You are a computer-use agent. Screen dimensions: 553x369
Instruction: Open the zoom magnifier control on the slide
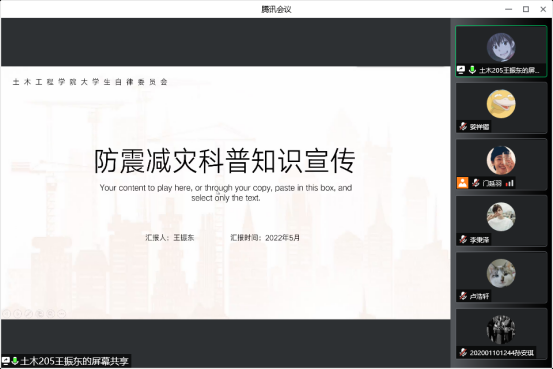click(x=50, y=313)
